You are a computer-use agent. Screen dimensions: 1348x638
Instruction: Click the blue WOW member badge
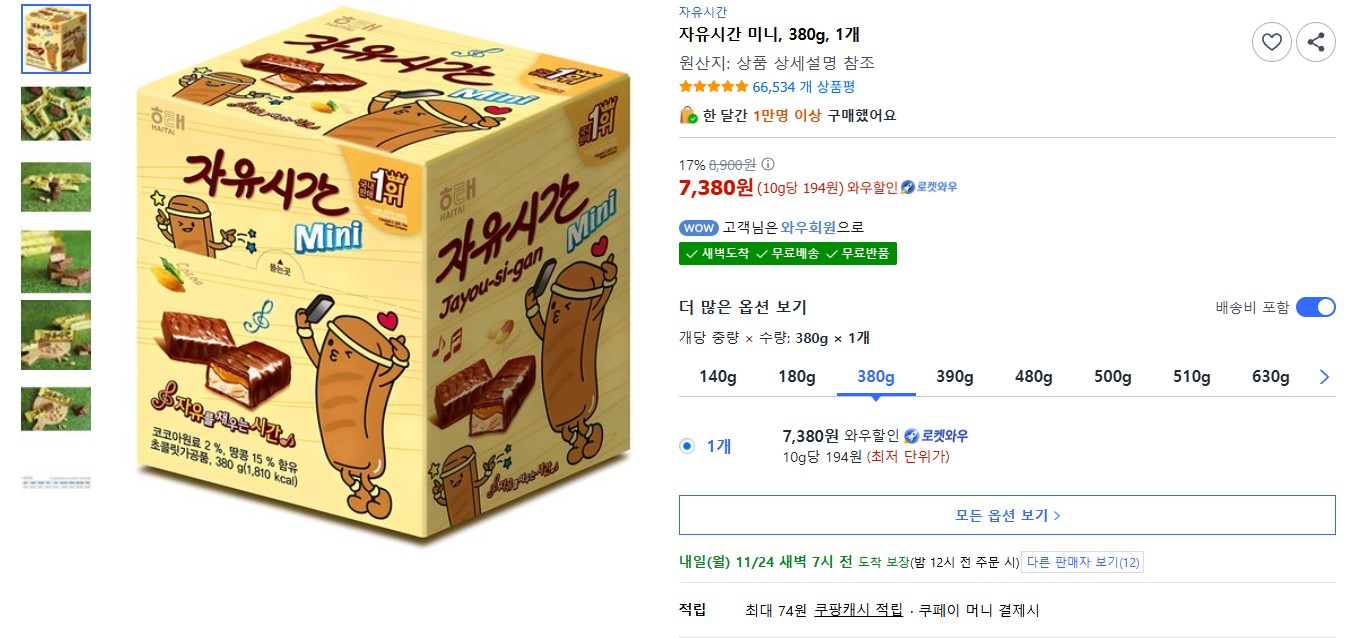pyautogui.click(x=698, y=227)
